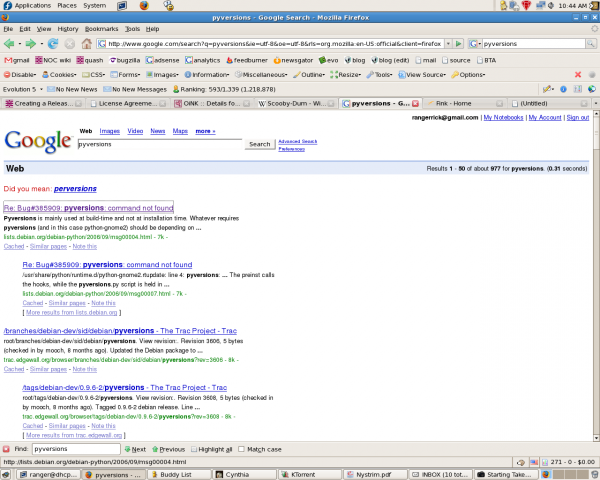
Task: Click the green Go arrow beside URL bar
Action: pos(458,44)
